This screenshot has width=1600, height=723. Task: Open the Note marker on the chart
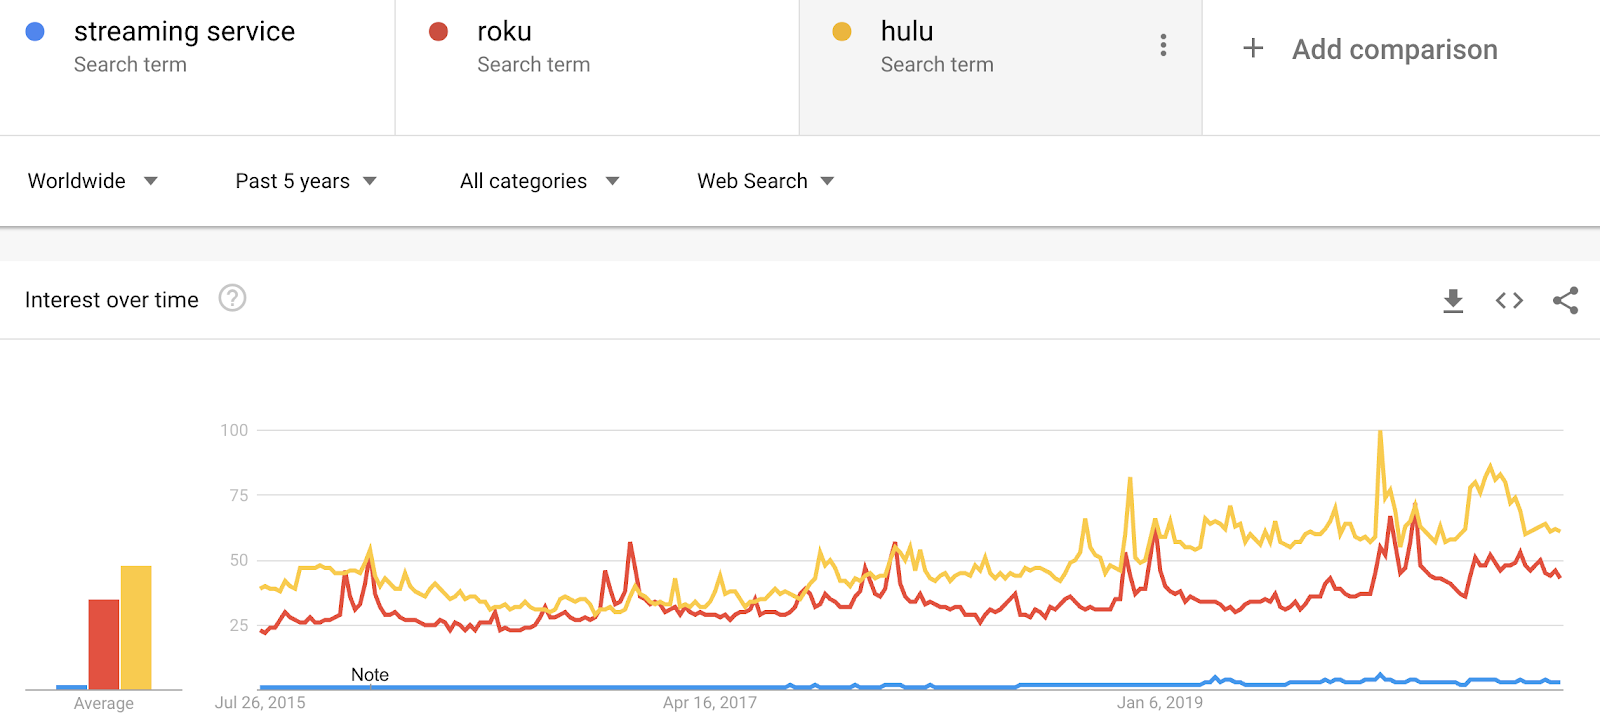click(x=370, y=675)
